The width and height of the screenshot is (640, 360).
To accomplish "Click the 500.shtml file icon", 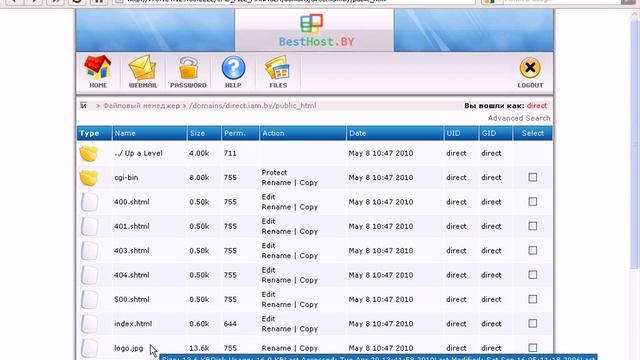I will click(89, 299).
